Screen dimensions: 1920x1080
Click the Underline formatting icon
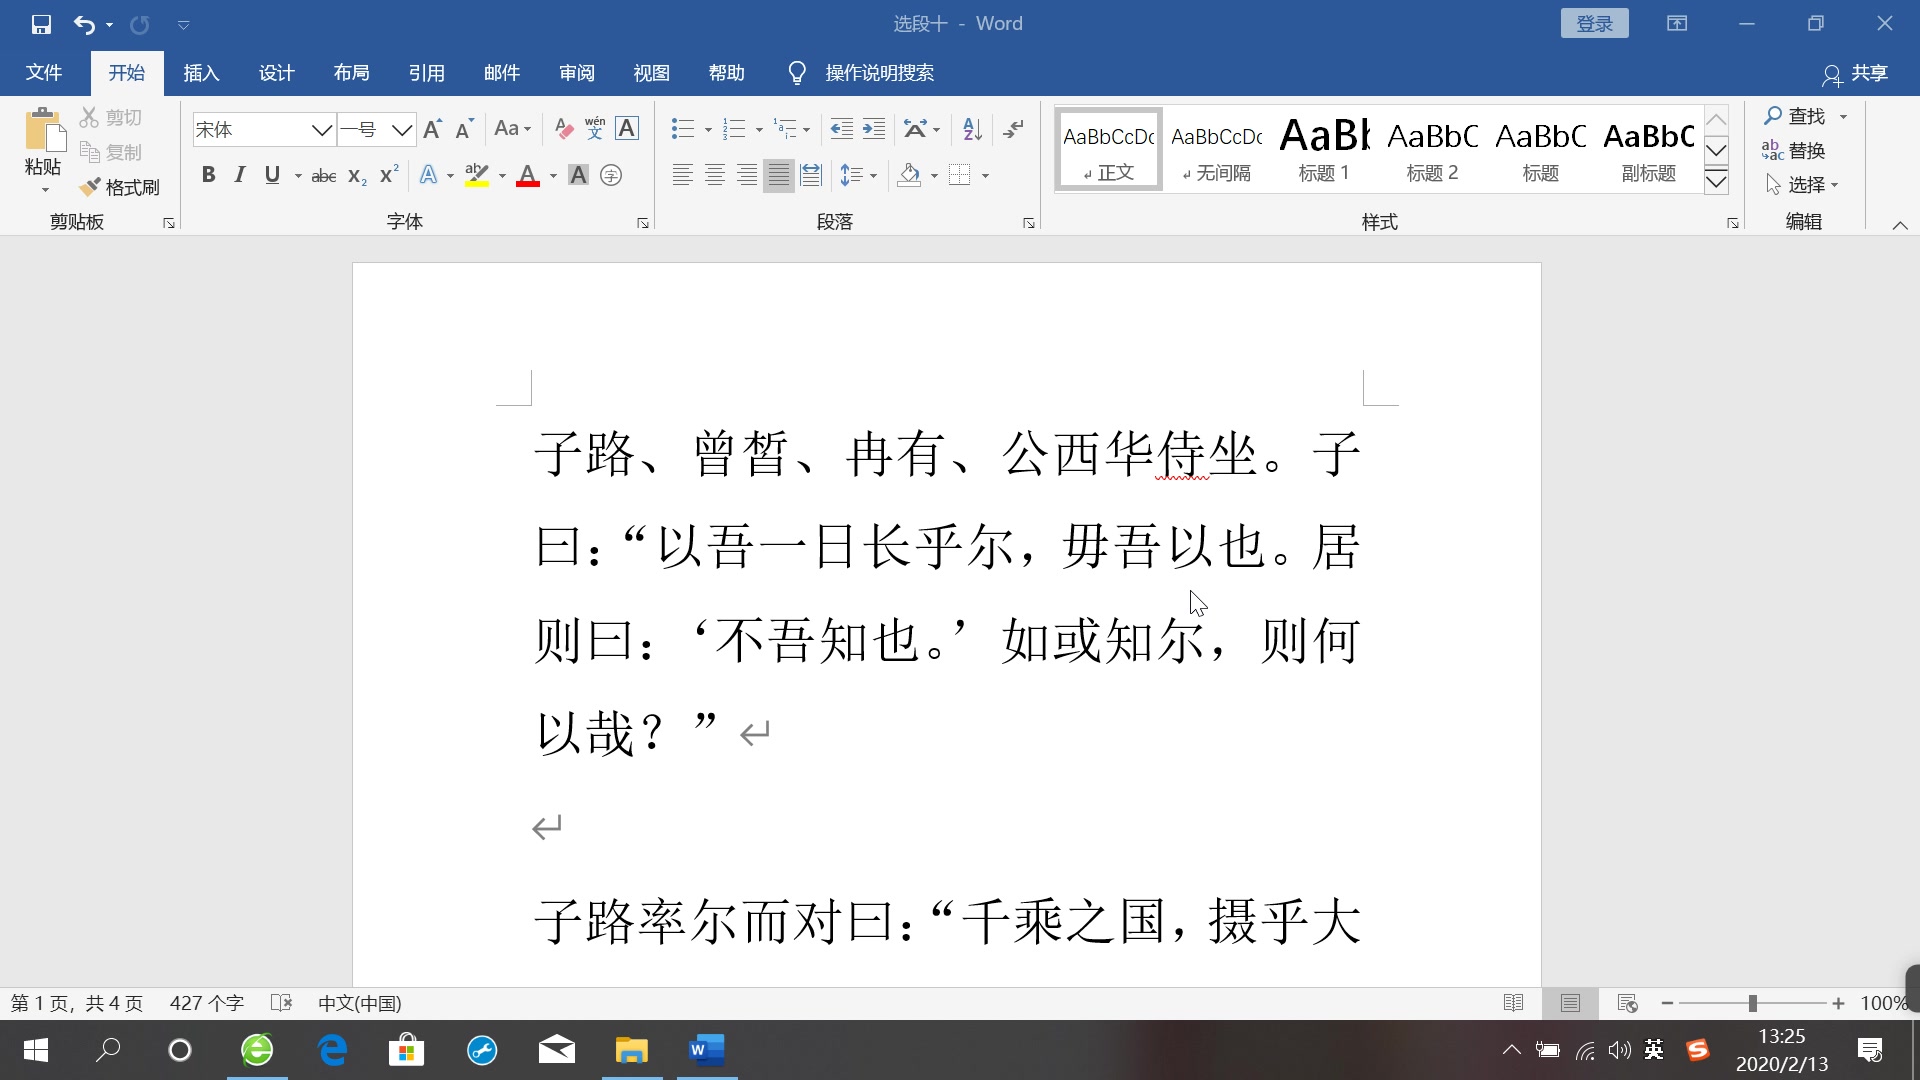(272, 175)
